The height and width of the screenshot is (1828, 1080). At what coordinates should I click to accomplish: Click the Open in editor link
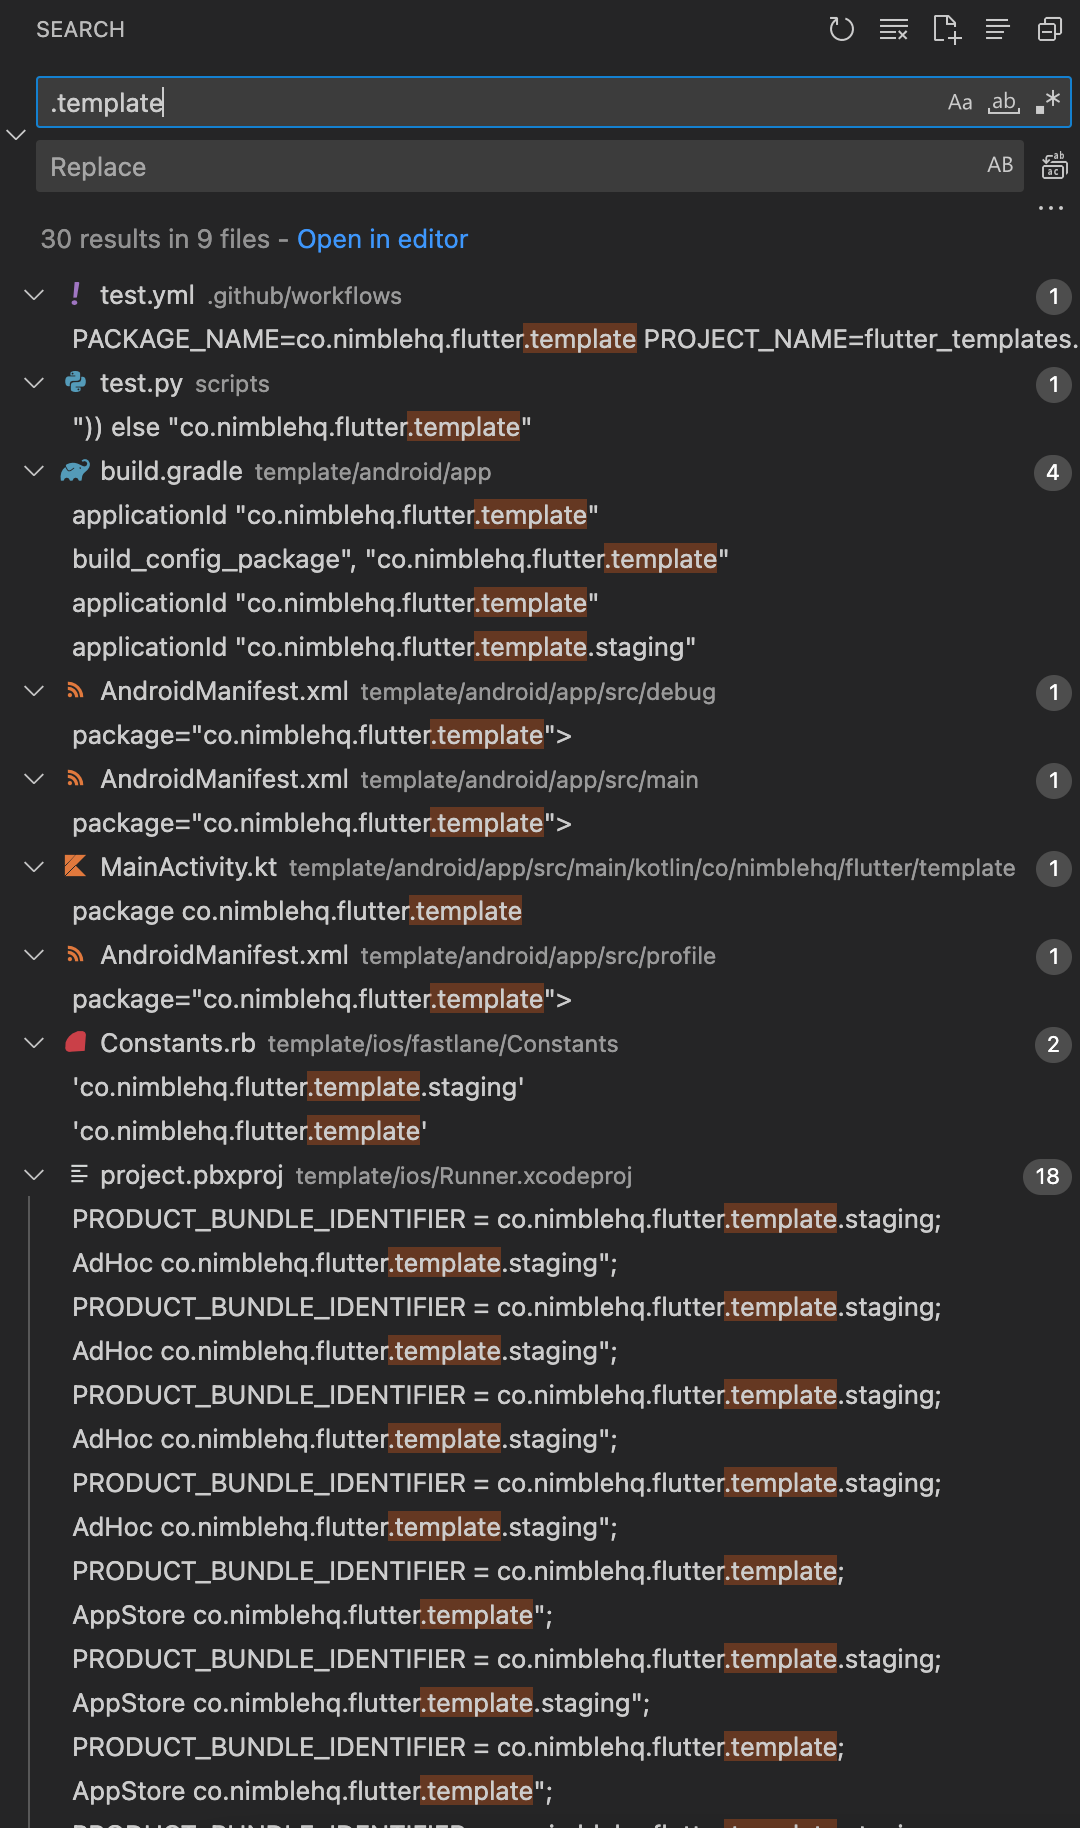tap(381, 239)
